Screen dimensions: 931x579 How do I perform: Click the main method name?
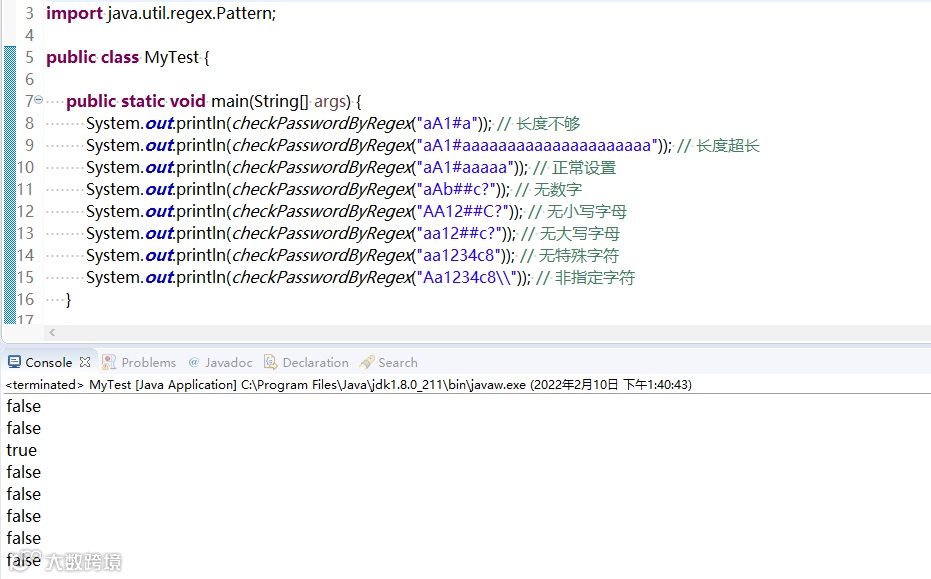(230, 102)
